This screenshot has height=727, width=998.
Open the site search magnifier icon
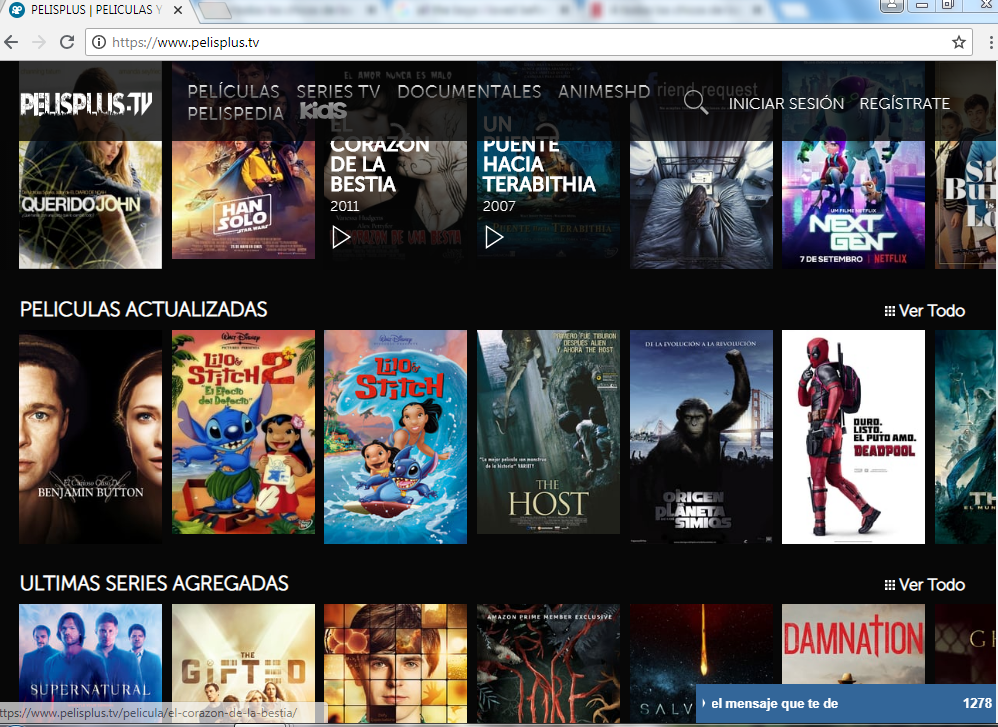(x=695, y=102)
